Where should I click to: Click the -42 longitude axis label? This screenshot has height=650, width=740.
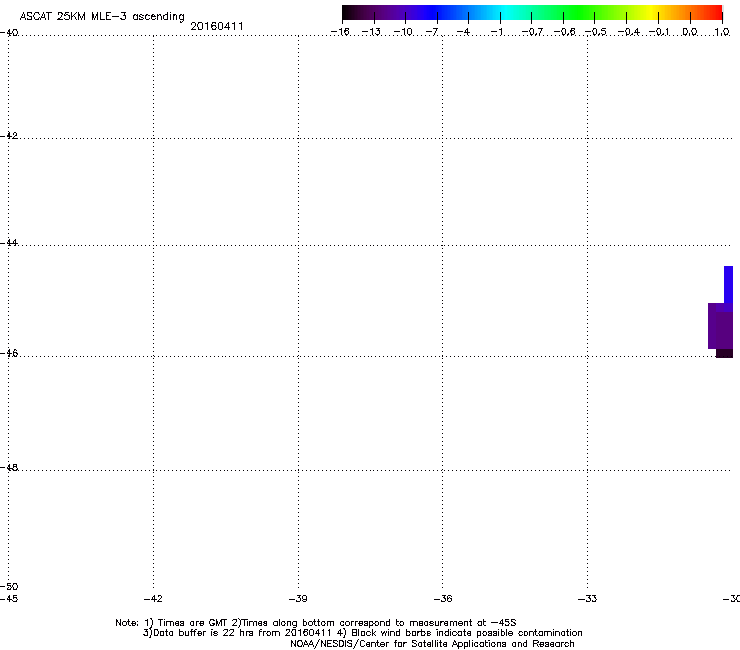[x=153, y=599]
